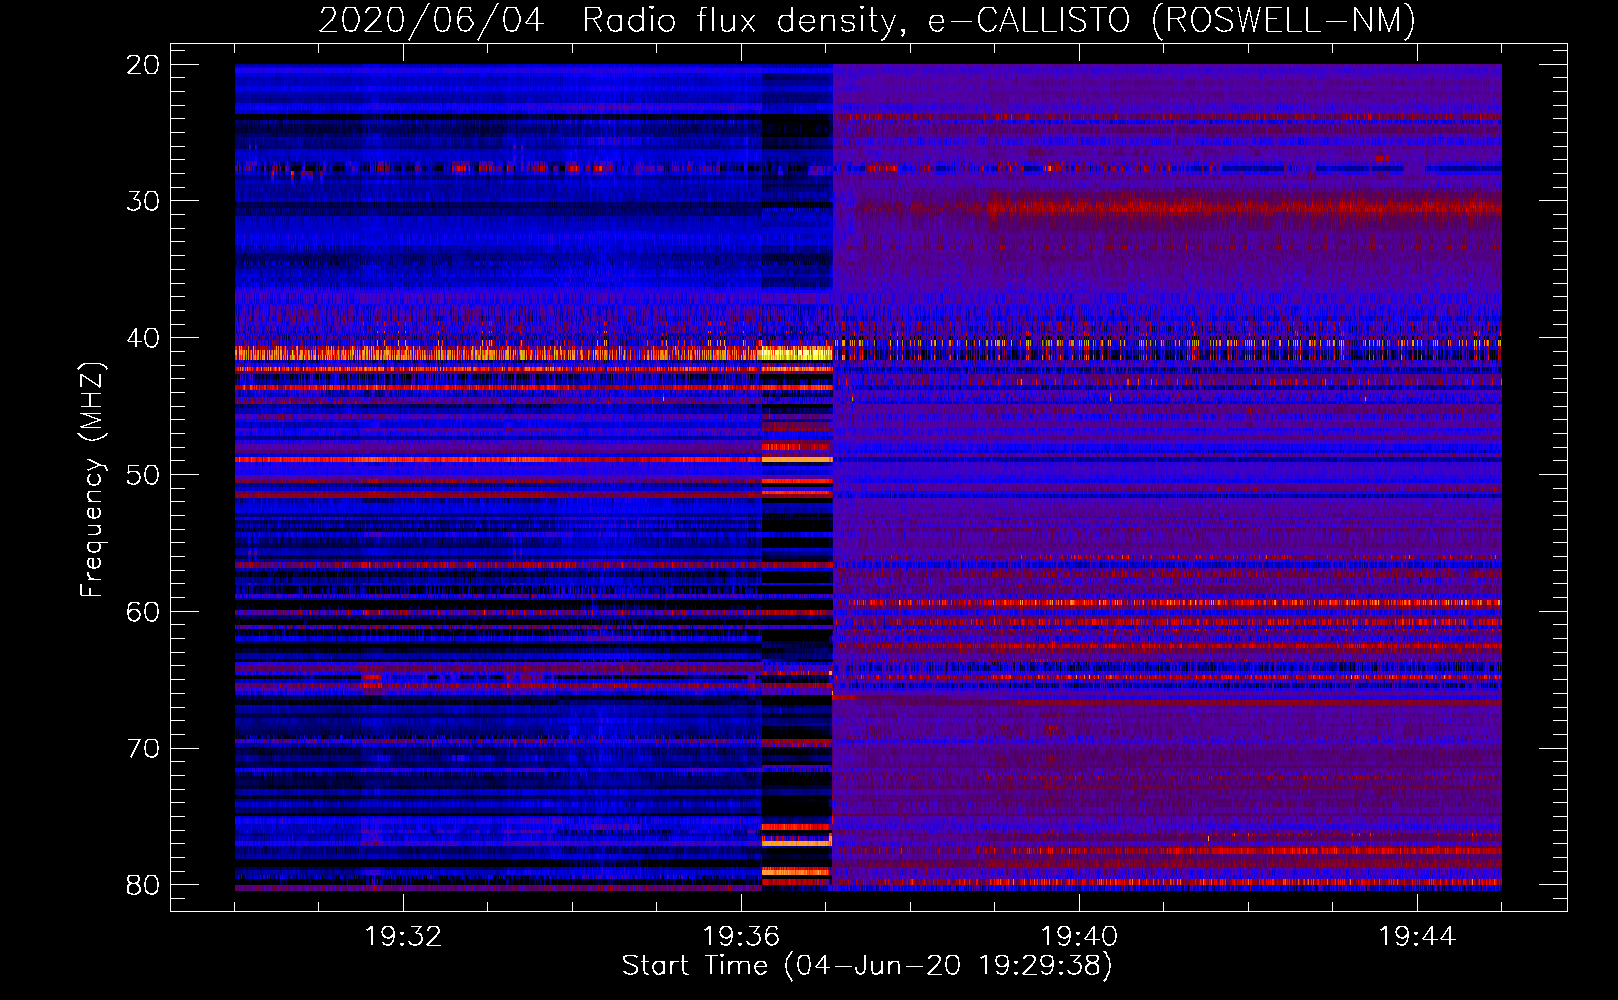Click the 19:40 time tick label
This screenshot has width=1618, height=1000.
(x=1079, y=937)
